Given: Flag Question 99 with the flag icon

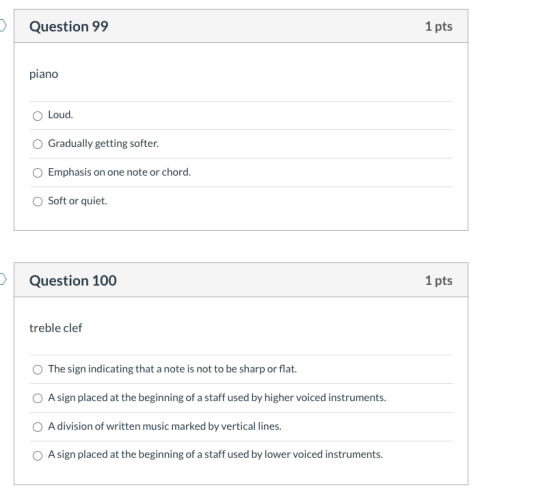Looking at the screenshot, I should click(2, 26).
